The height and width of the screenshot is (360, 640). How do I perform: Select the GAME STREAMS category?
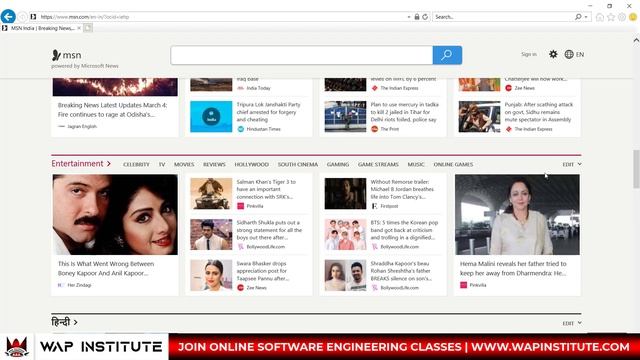378,164
